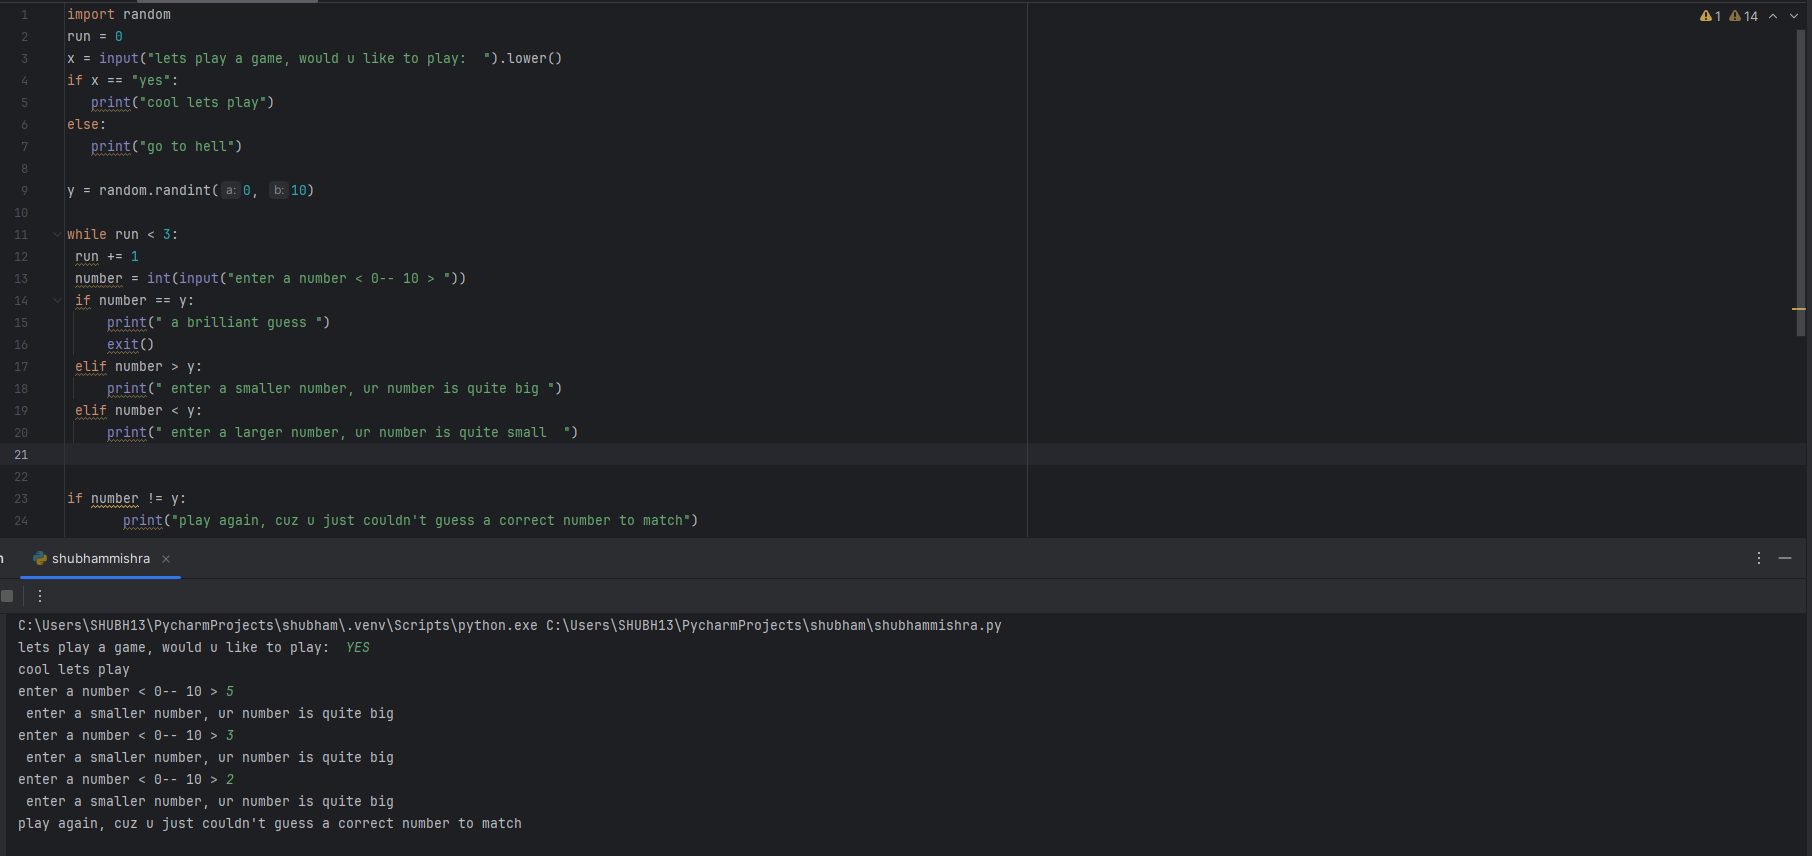The image size is (1812, 856).
Task: Click print(" a brilliant guess ") line
Action: coord(218,323)
